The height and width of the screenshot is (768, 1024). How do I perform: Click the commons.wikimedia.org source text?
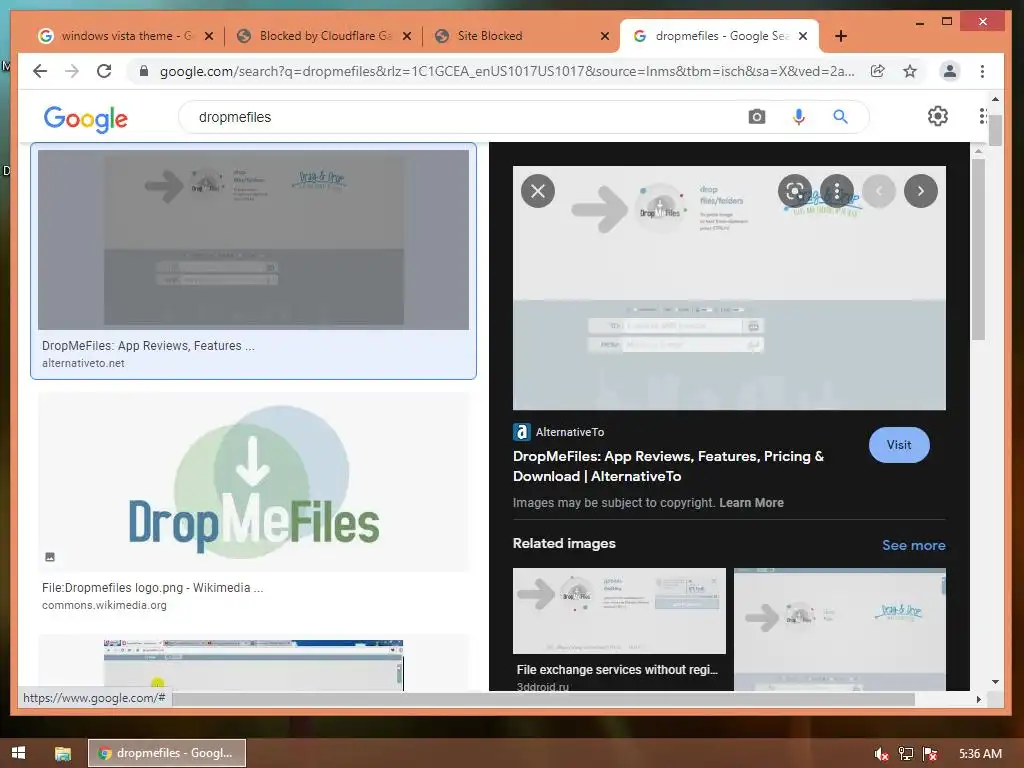pyautogui.click(x=104, y=605)
